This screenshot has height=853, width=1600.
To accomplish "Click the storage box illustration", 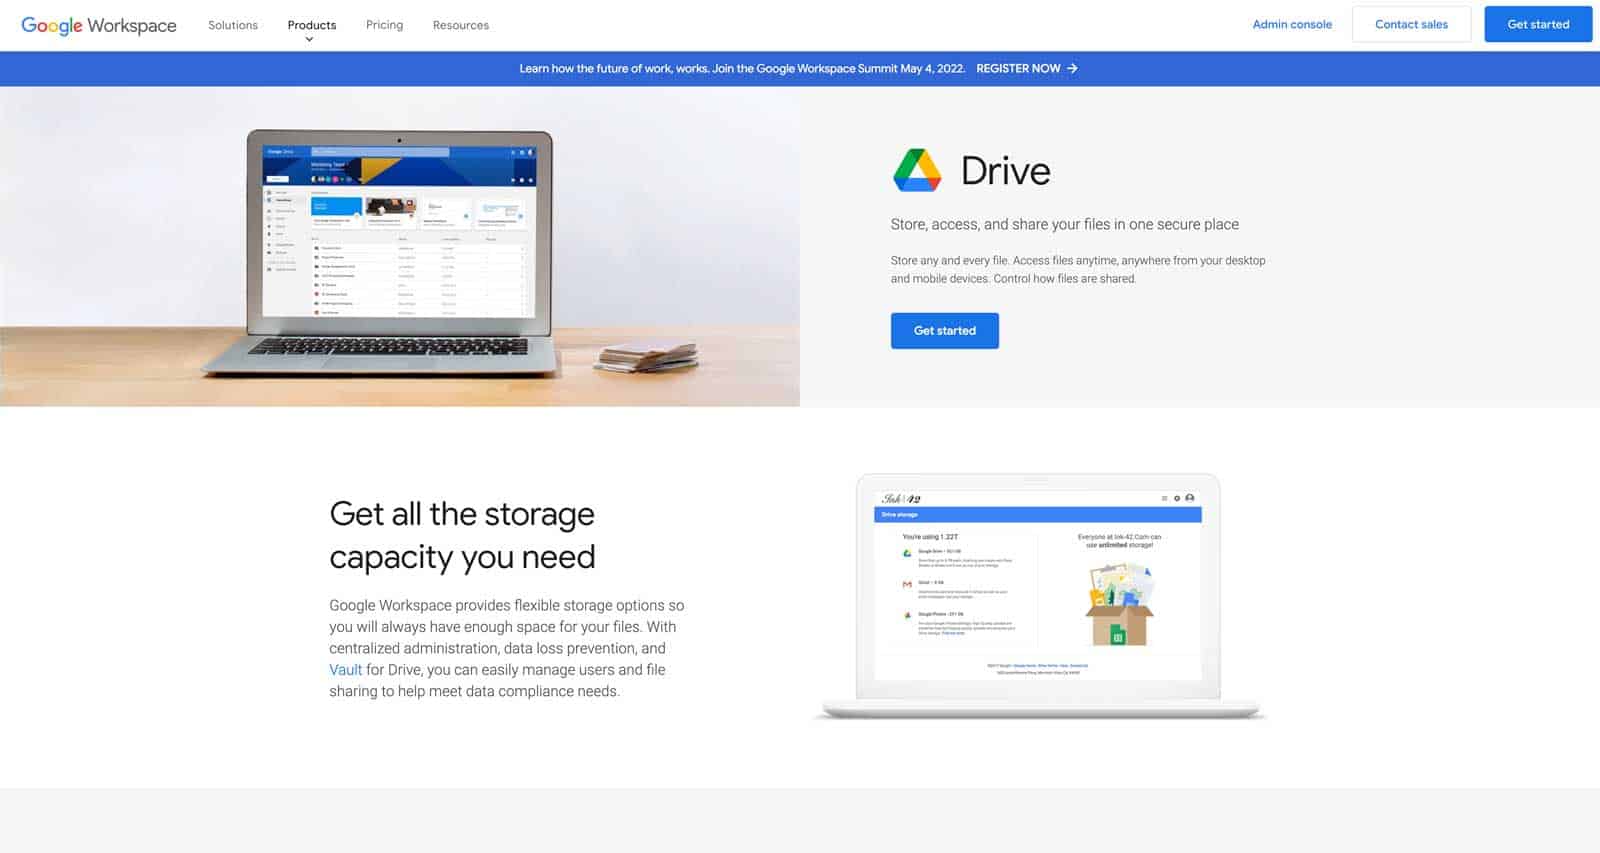I will (1120, 604).
